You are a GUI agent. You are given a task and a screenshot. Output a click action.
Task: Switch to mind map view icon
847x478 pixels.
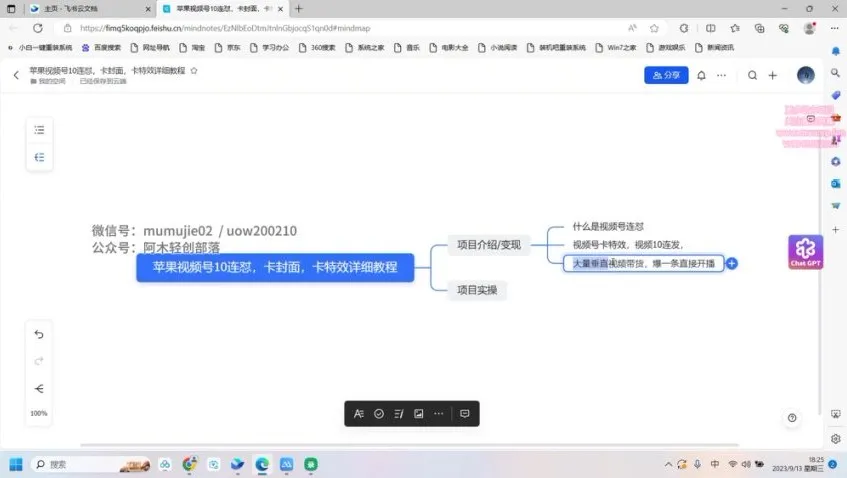click(x=39, y=157)
